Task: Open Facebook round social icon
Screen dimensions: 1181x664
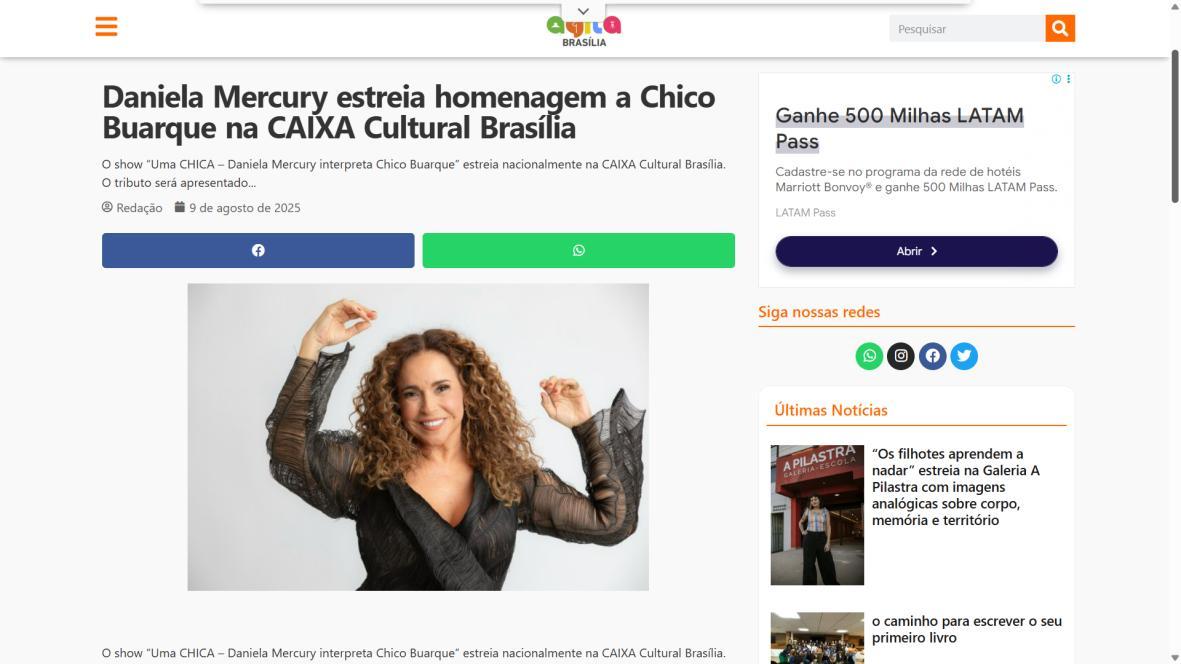Action: tap(932, 356)
